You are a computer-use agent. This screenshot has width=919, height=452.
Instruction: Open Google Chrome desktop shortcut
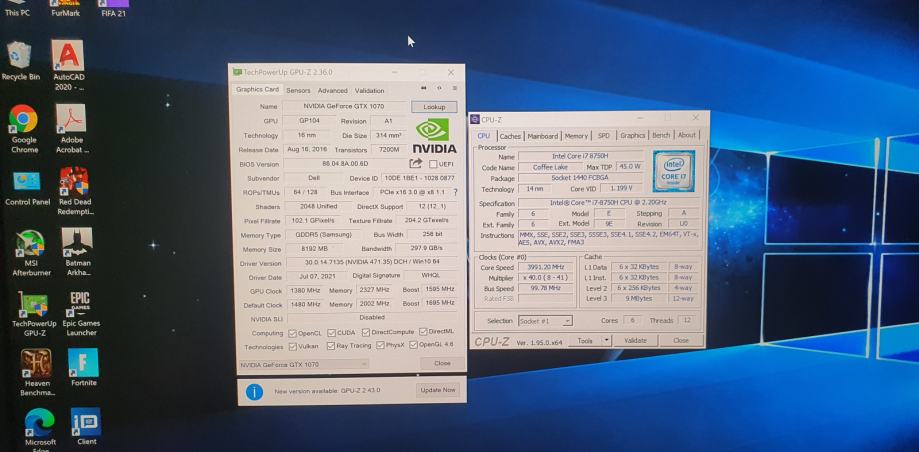[x=24, y=128]
